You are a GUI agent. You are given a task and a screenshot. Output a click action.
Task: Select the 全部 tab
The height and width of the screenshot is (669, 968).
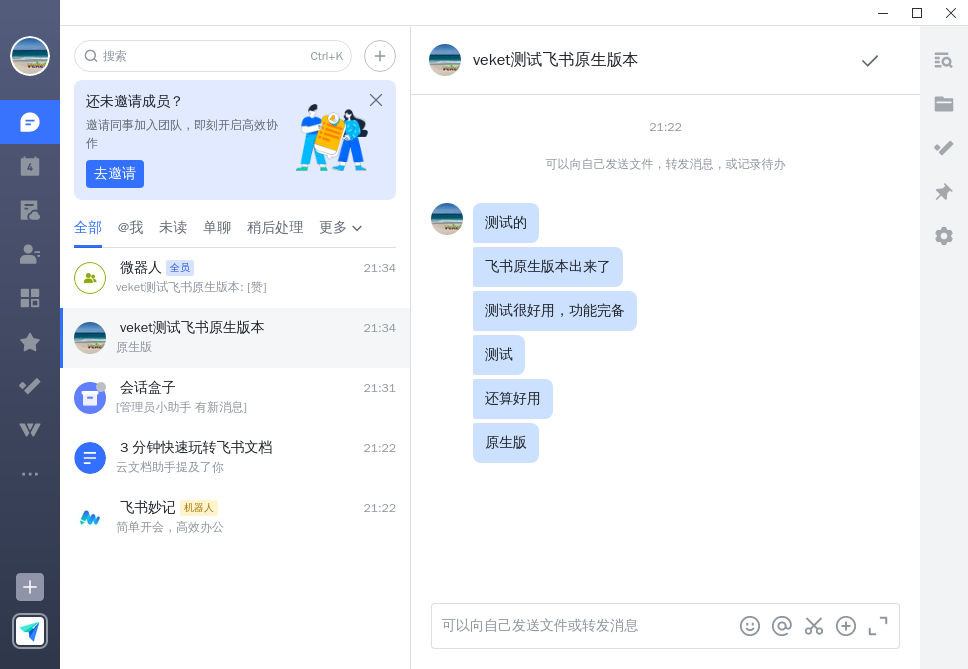[x=88, y=228]
